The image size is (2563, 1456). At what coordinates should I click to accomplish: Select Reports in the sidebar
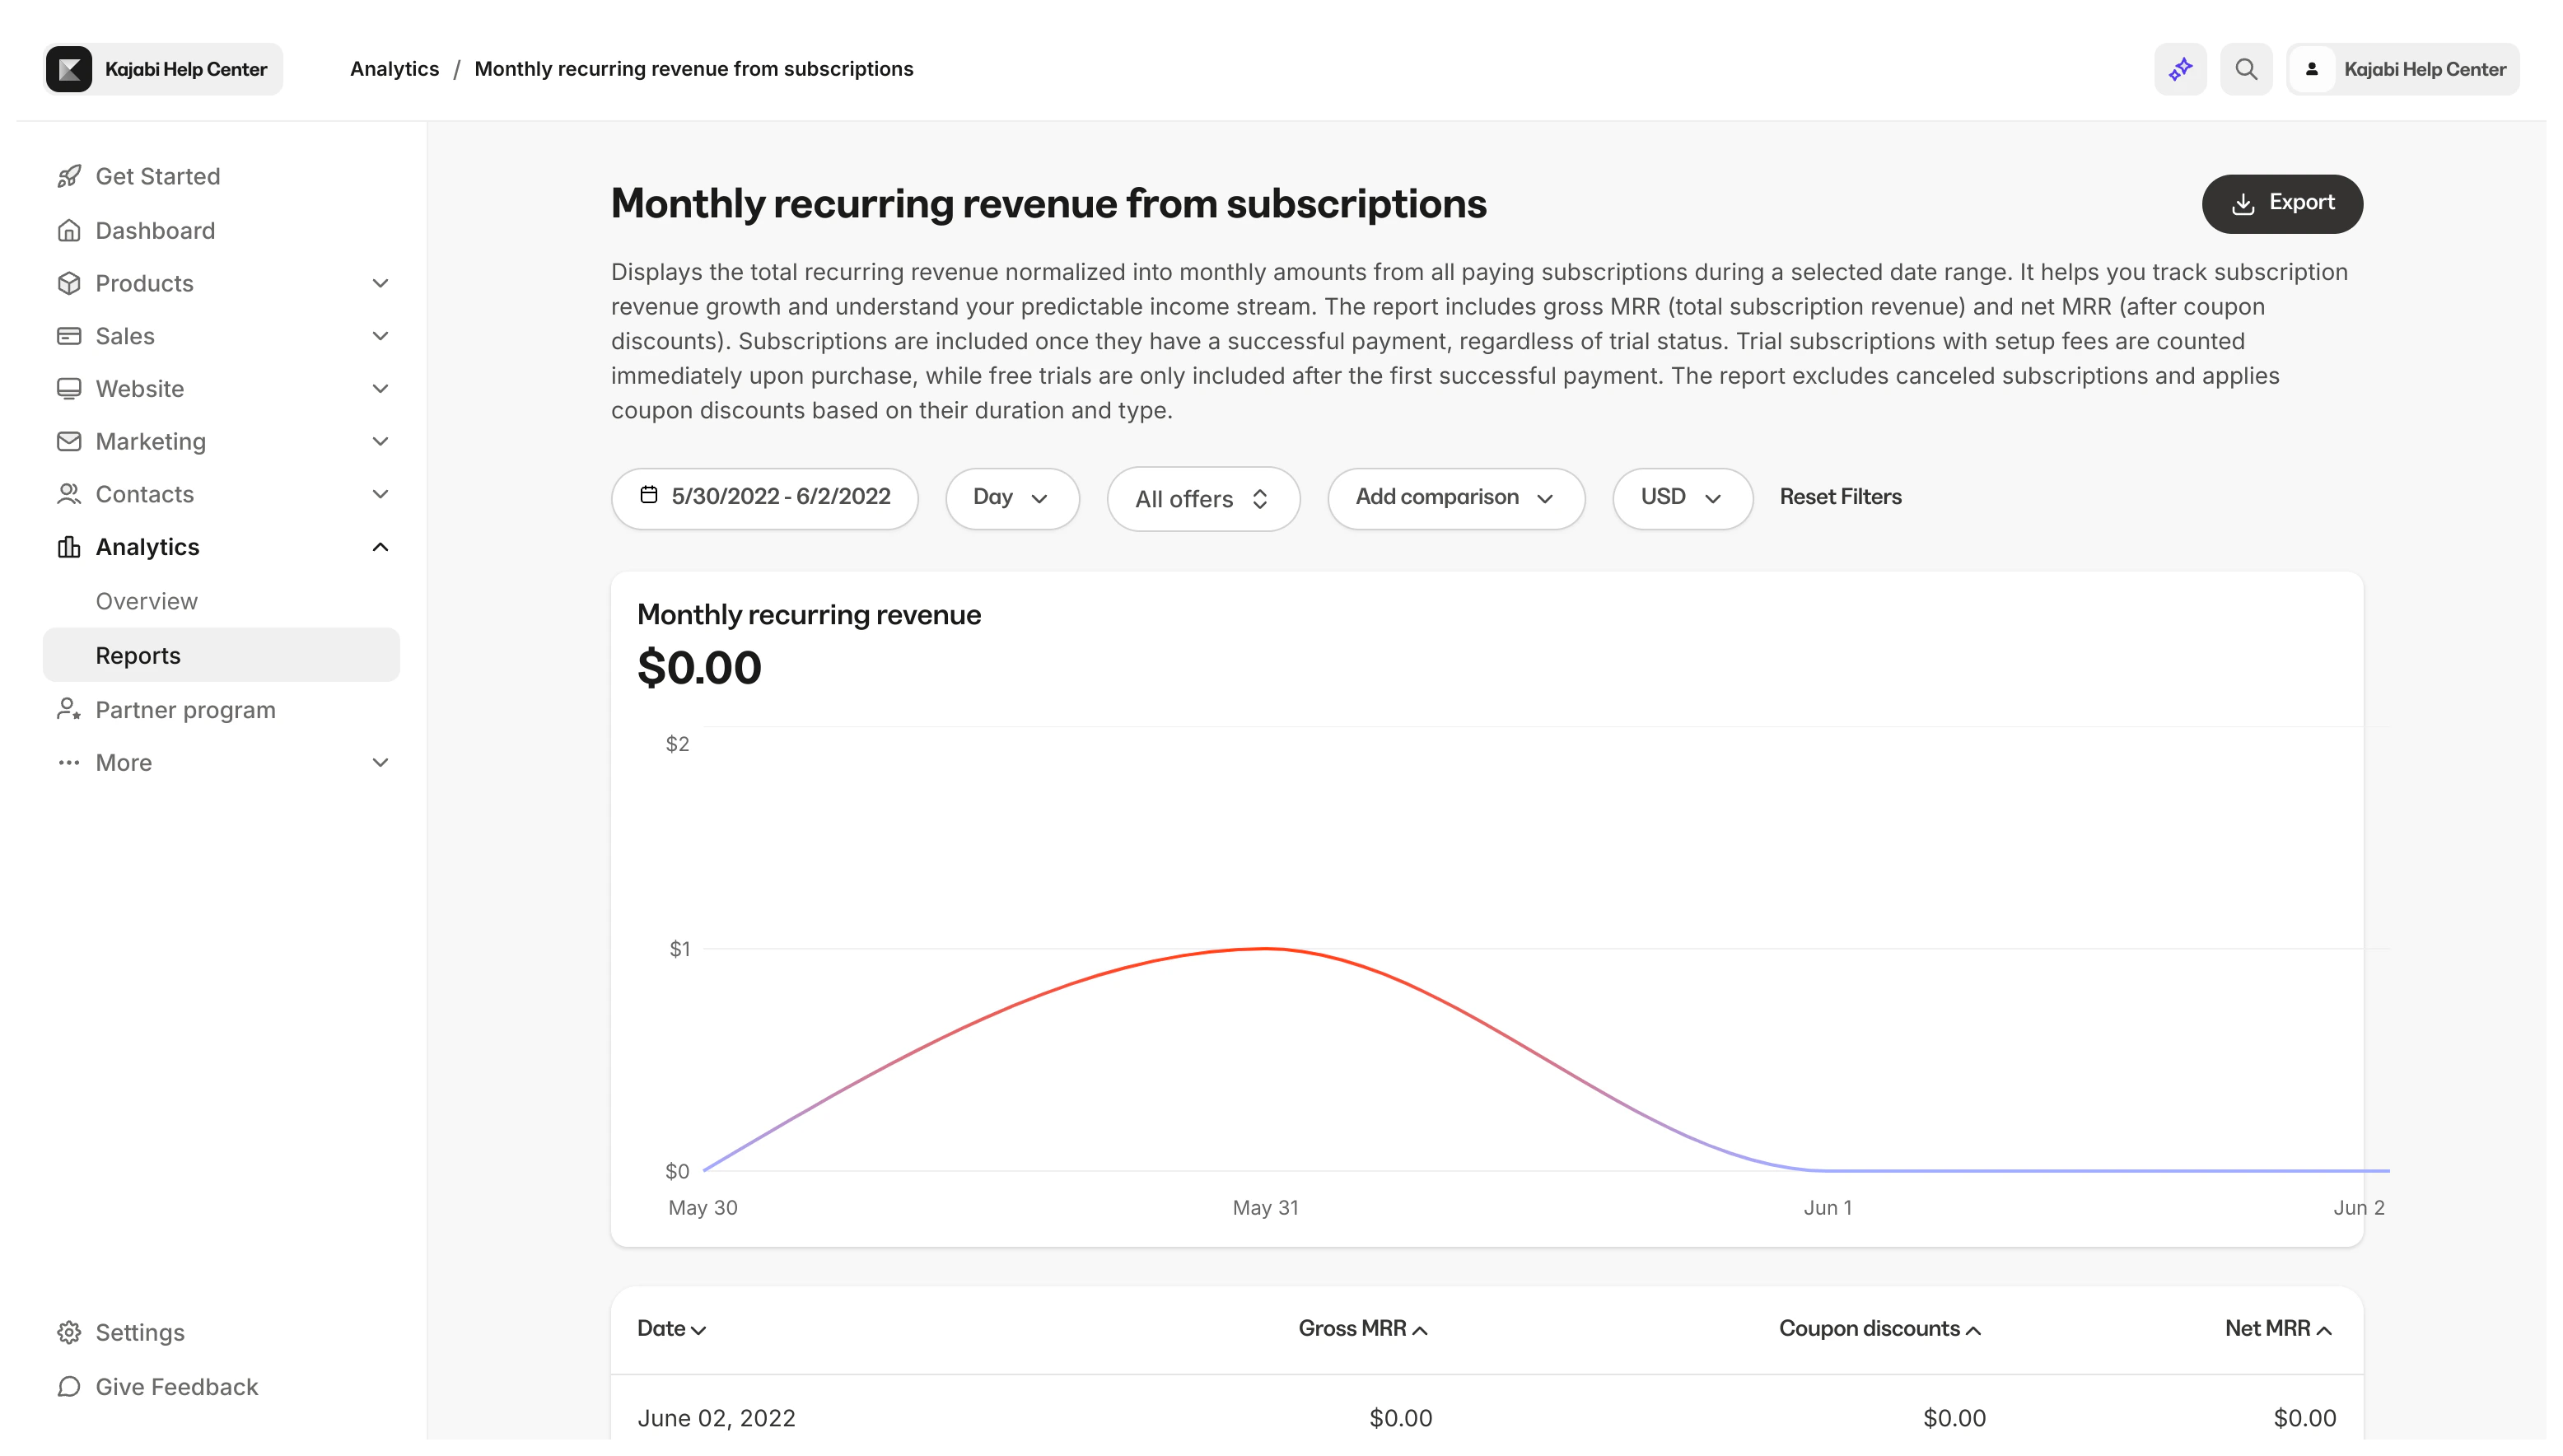coord(138,655)
